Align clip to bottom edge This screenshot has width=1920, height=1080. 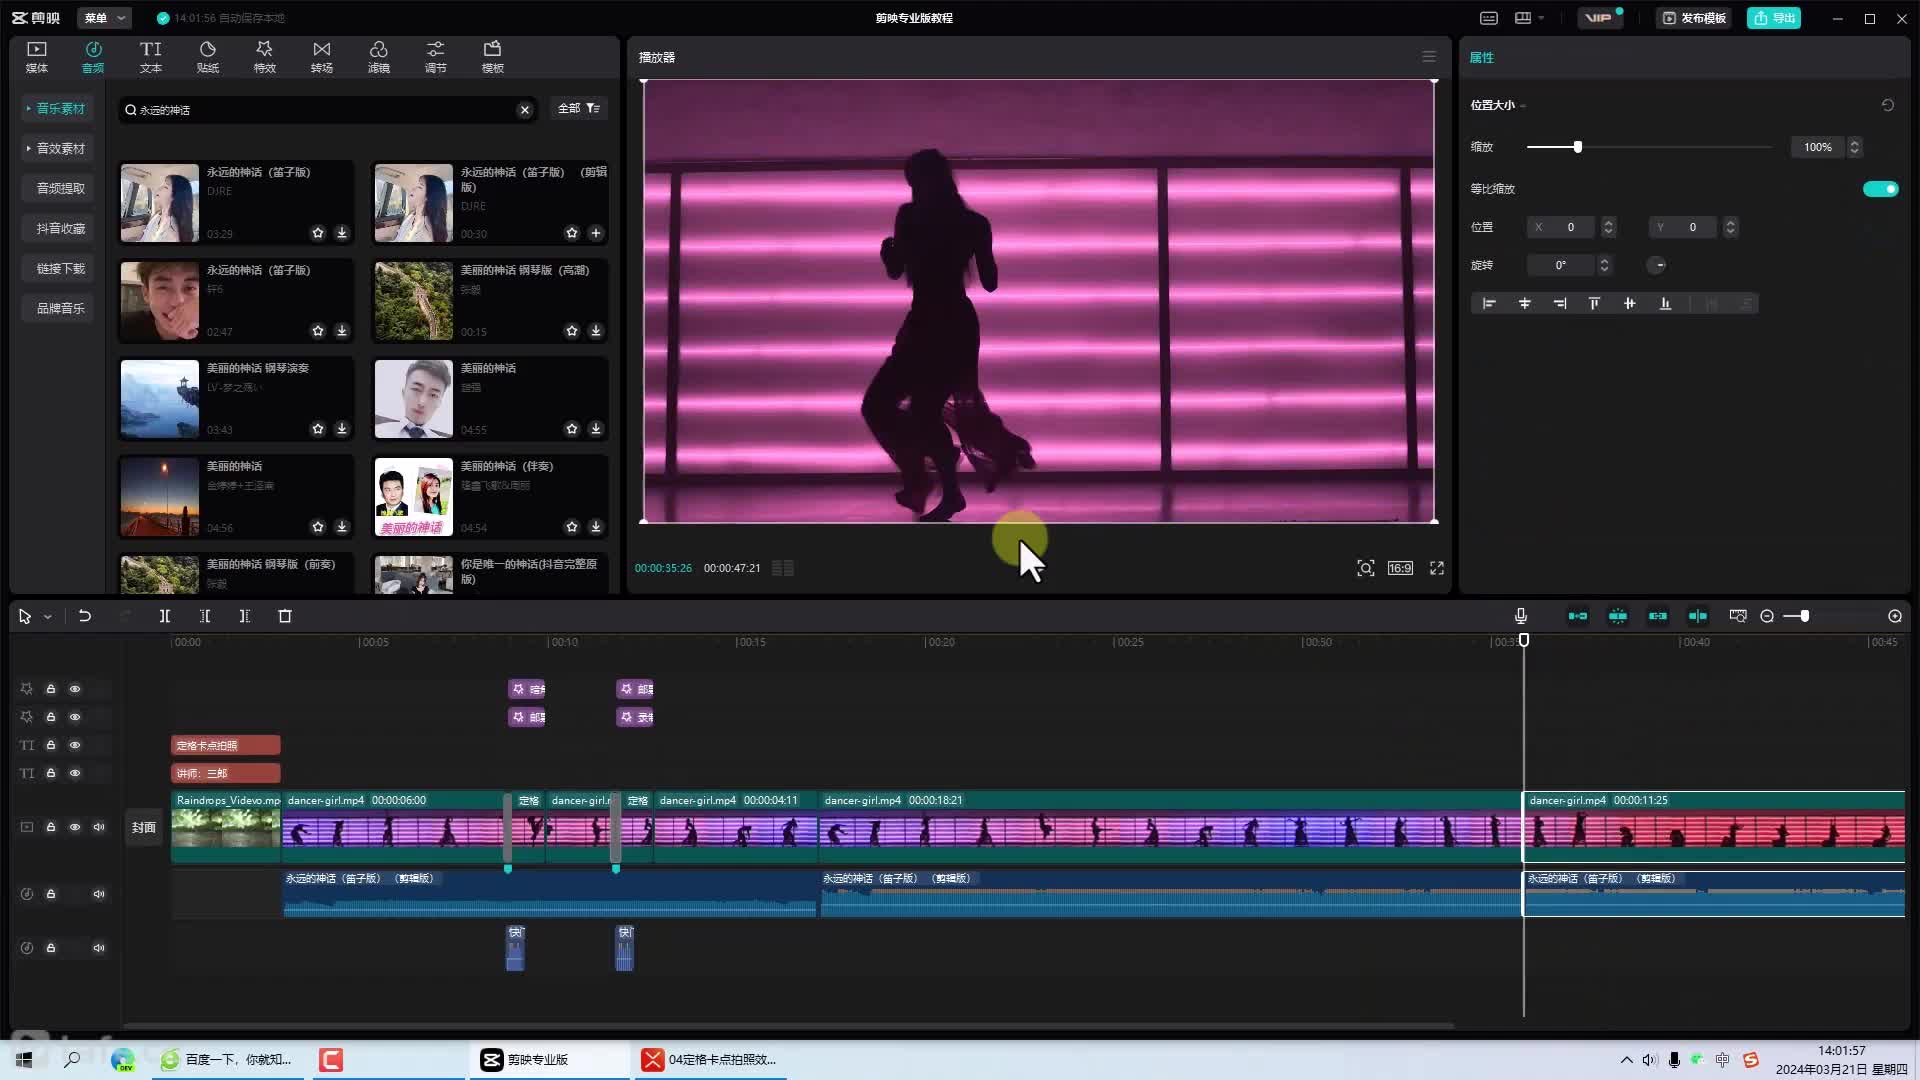click(1665, 304)
